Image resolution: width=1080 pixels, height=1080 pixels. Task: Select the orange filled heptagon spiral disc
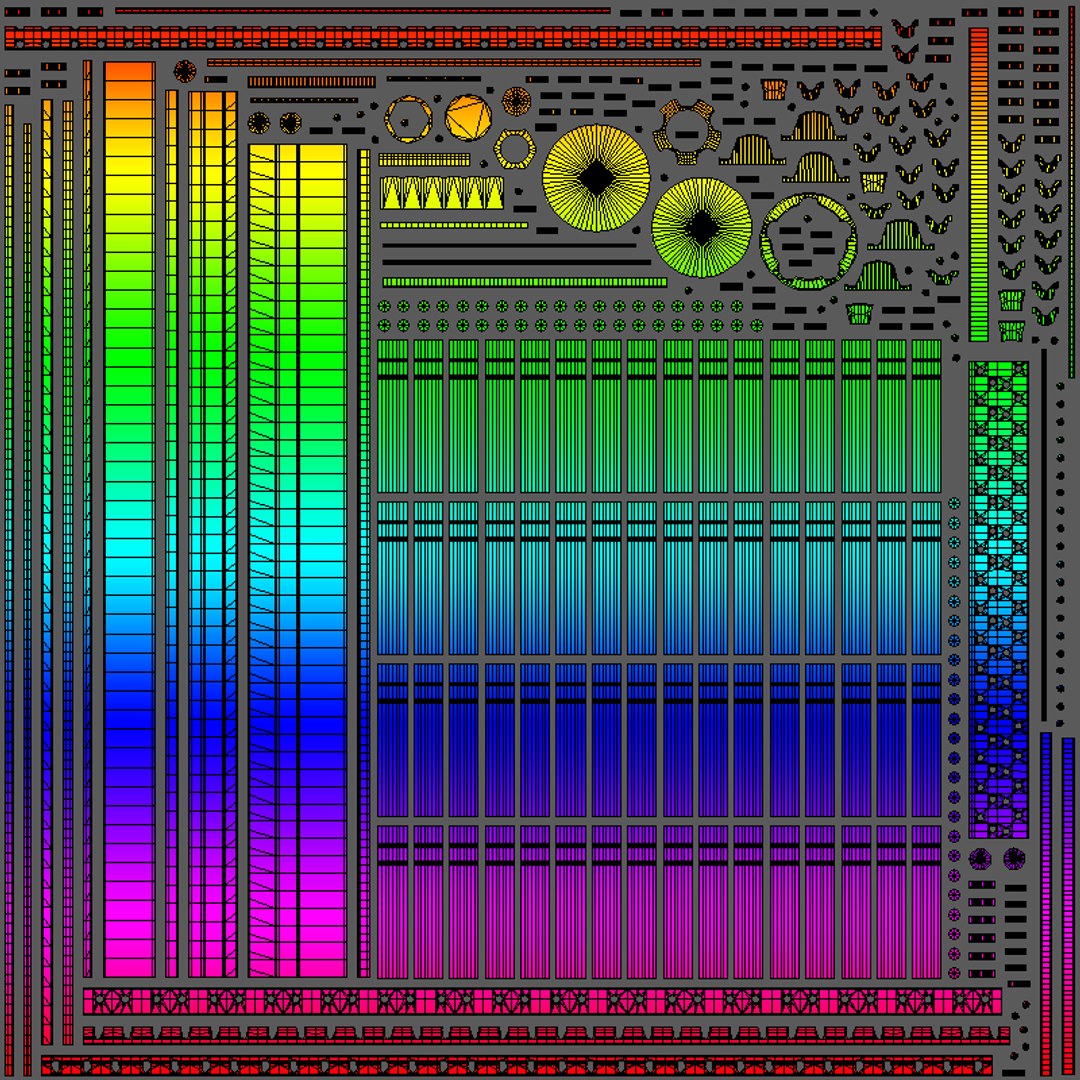pos(468,118)
